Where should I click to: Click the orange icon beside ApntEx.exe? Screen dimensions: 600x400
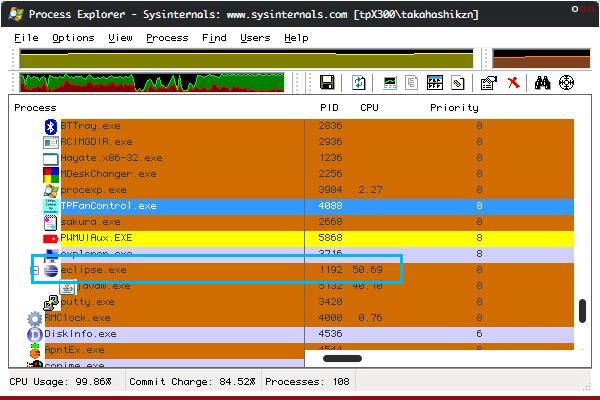point(35,350)
